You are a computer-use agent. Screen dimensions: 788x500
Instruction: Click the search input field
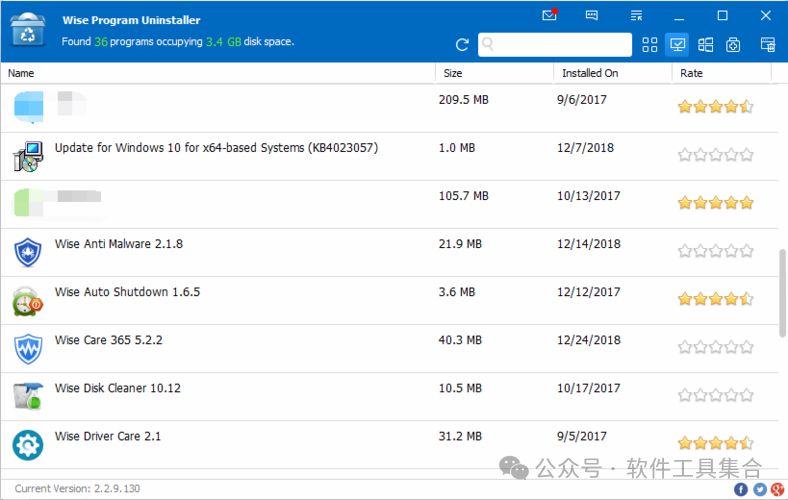click(x=555, y=45)
